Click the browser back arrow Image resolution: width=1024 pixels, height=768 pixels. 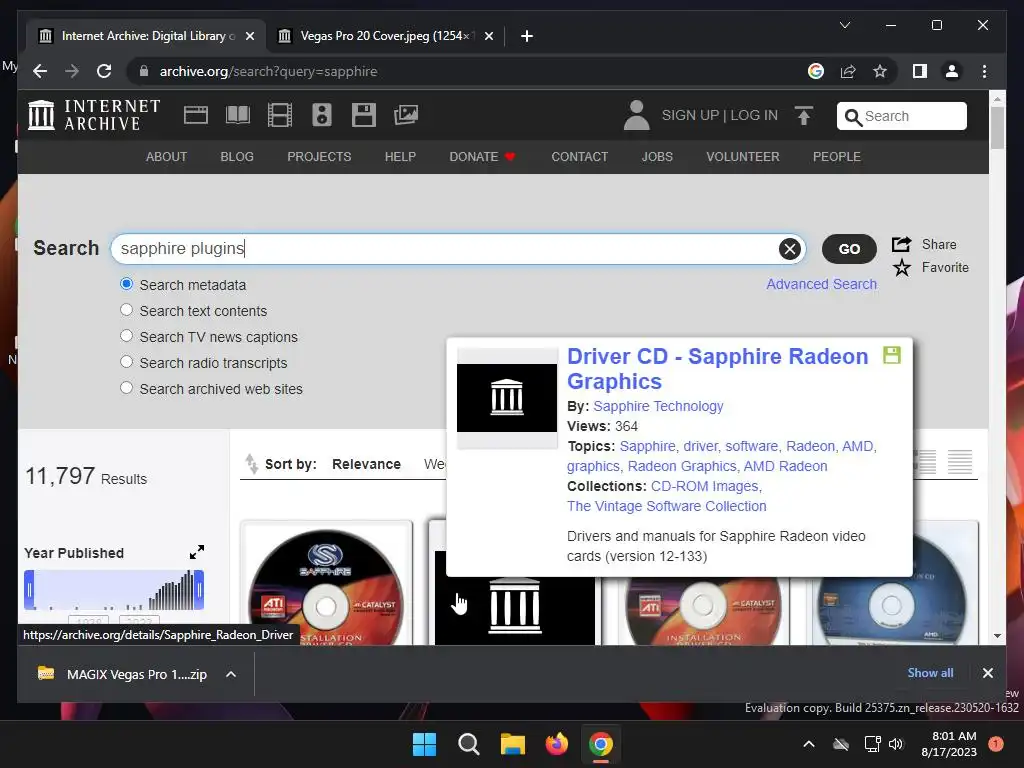(x=40, y=71)
